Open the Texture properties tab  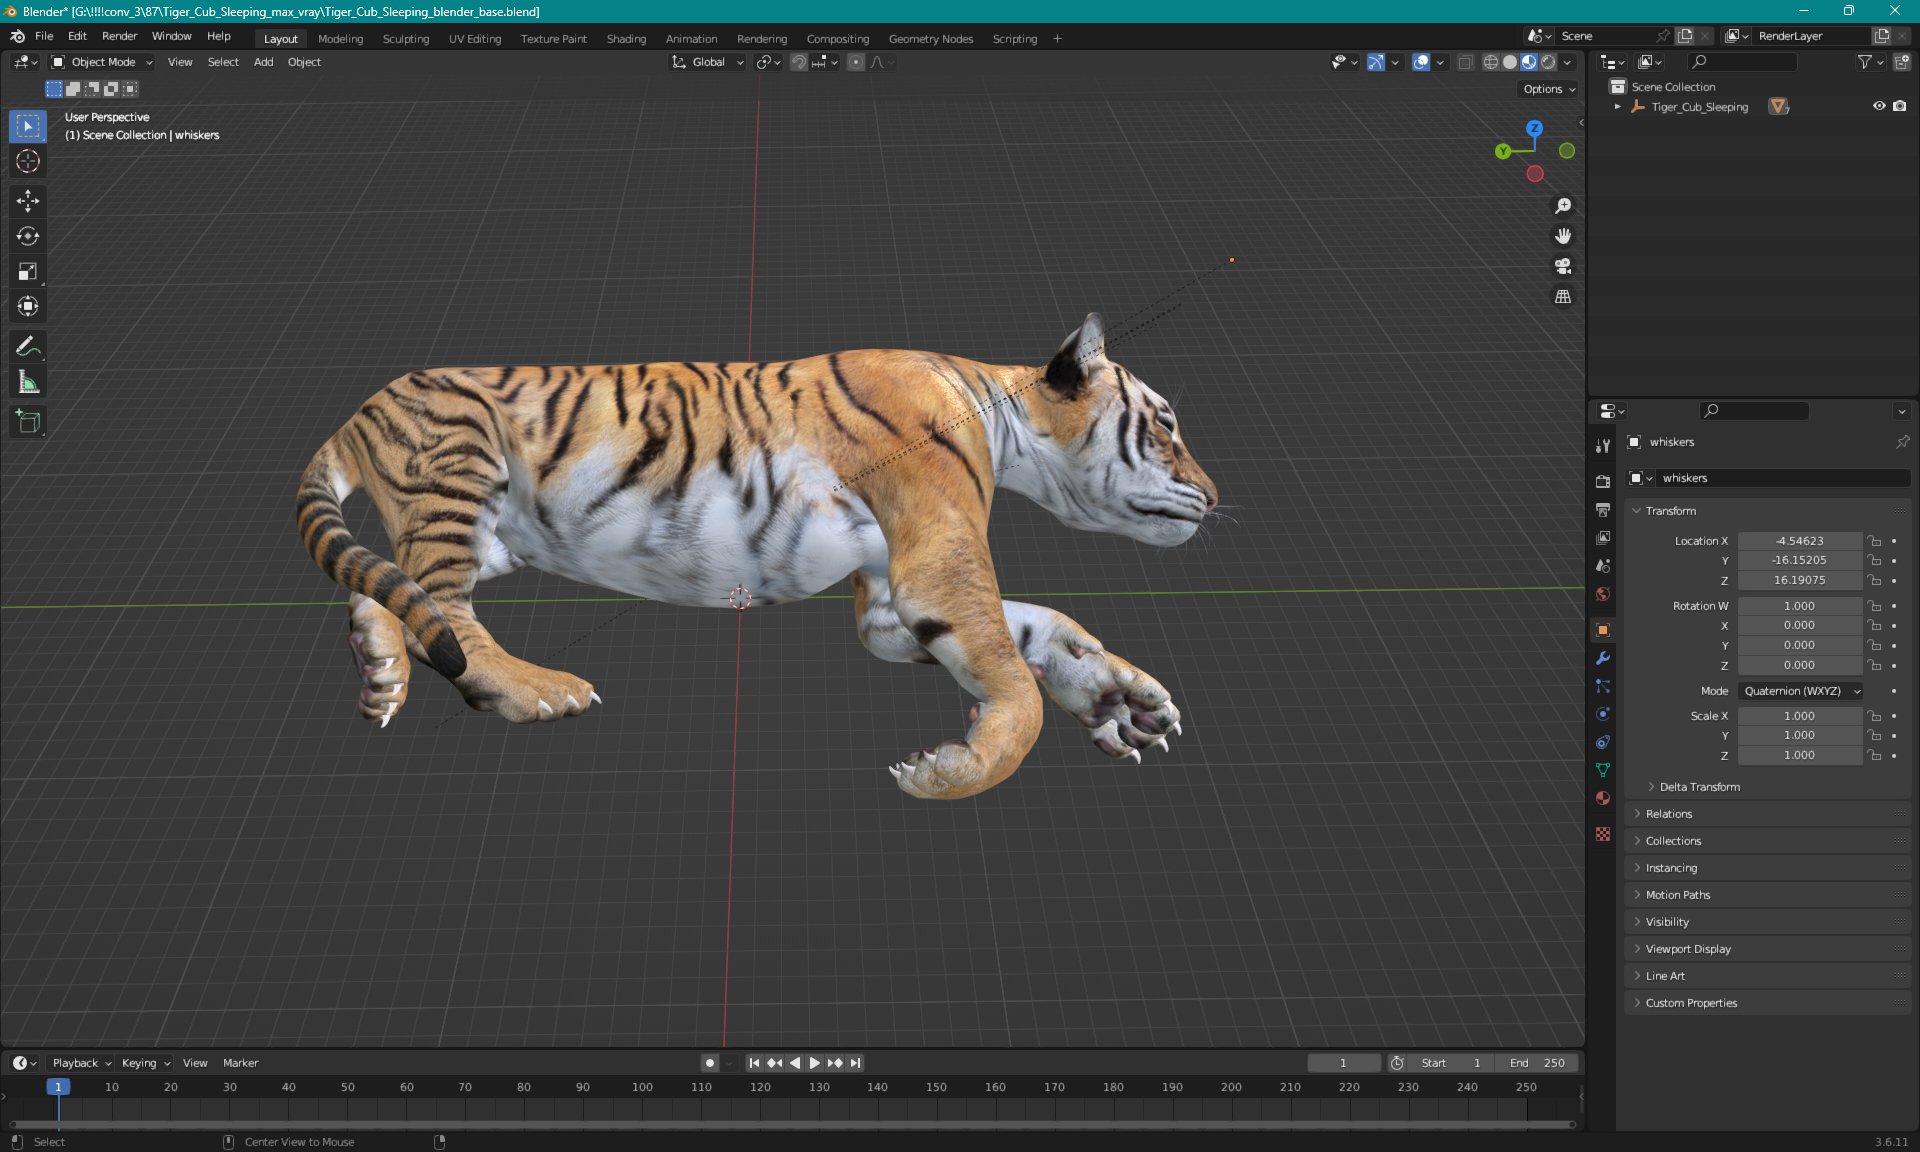(x=1603, y=834)
